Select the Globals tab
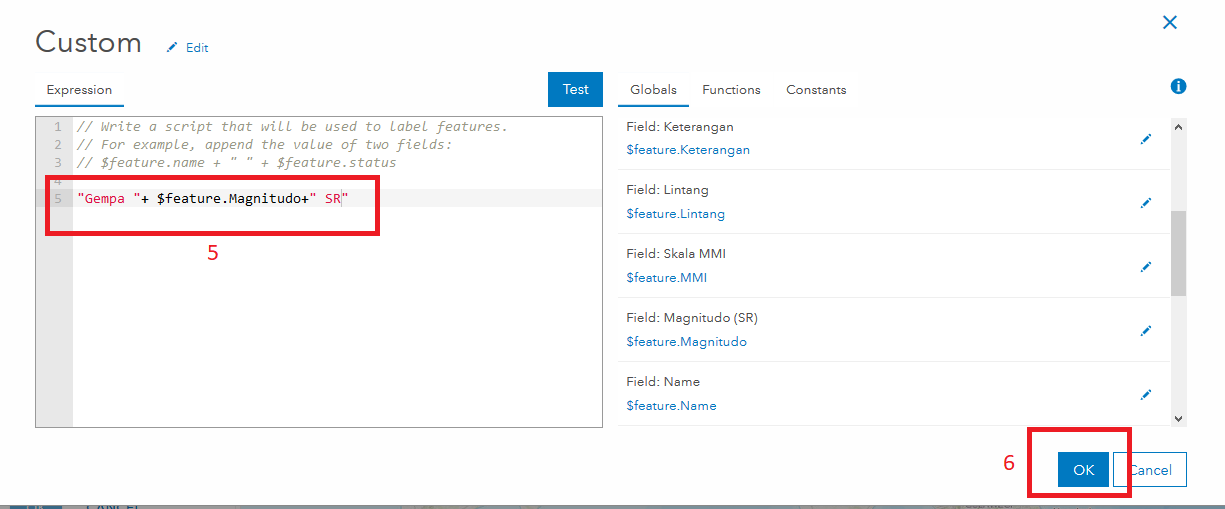 (x=653, y=89)
